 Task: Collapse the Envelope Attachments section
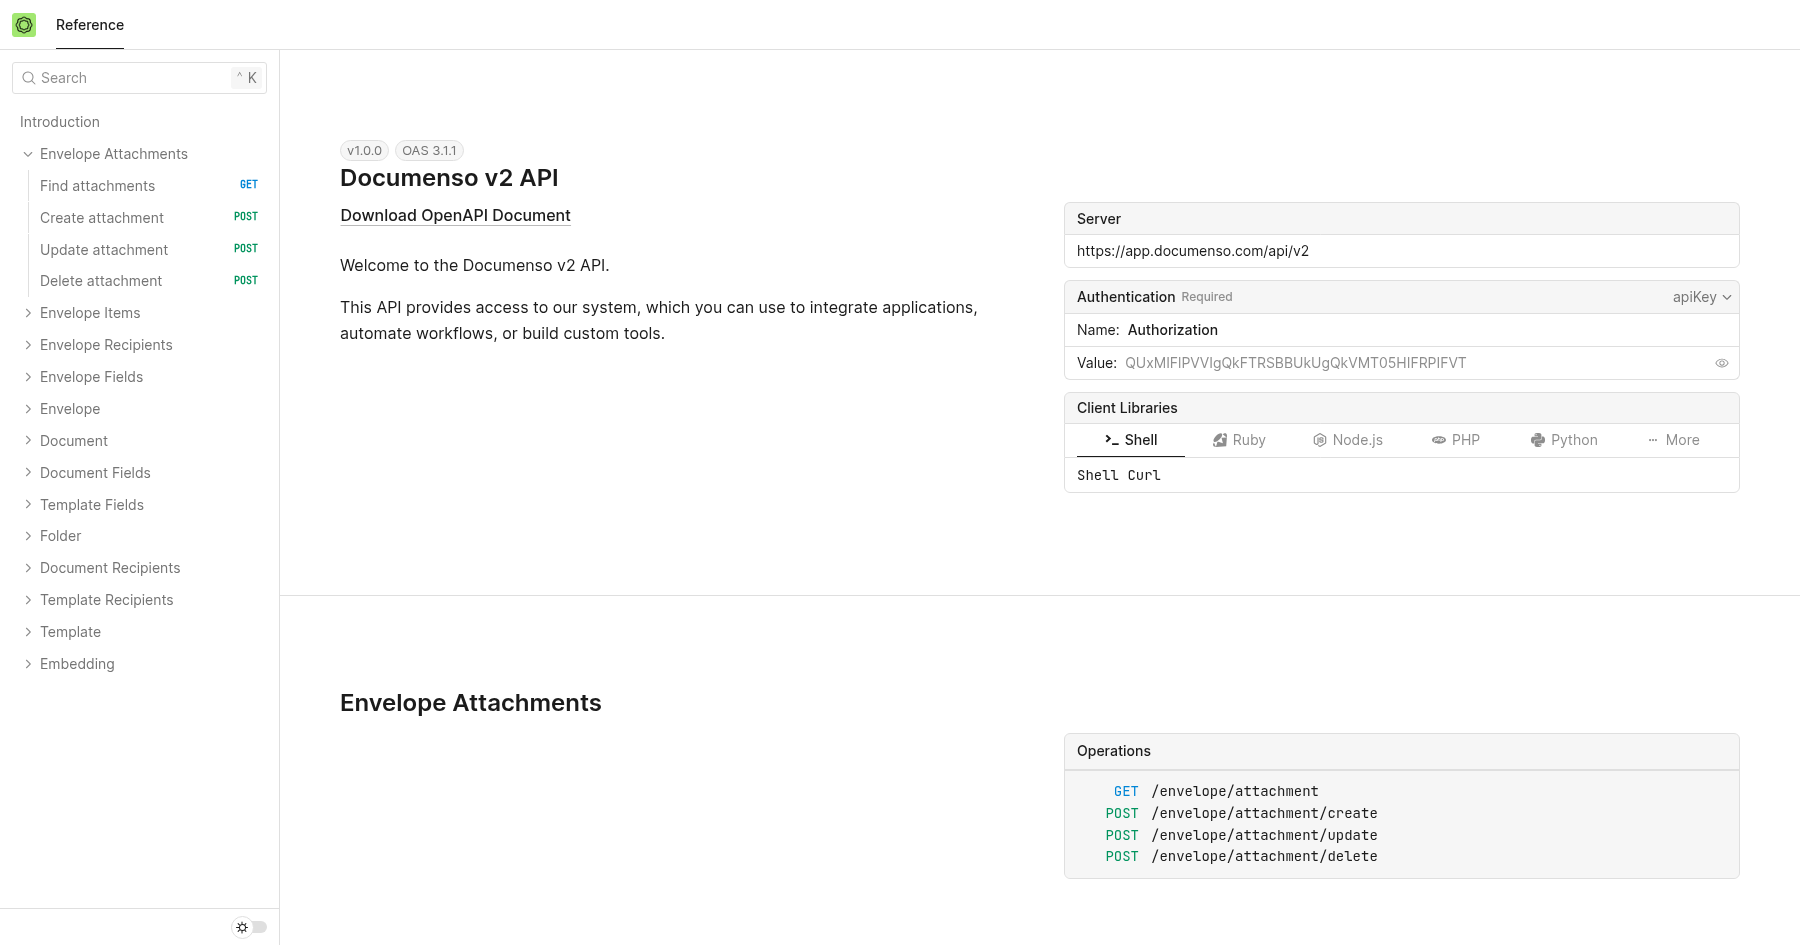coord(28,154)
